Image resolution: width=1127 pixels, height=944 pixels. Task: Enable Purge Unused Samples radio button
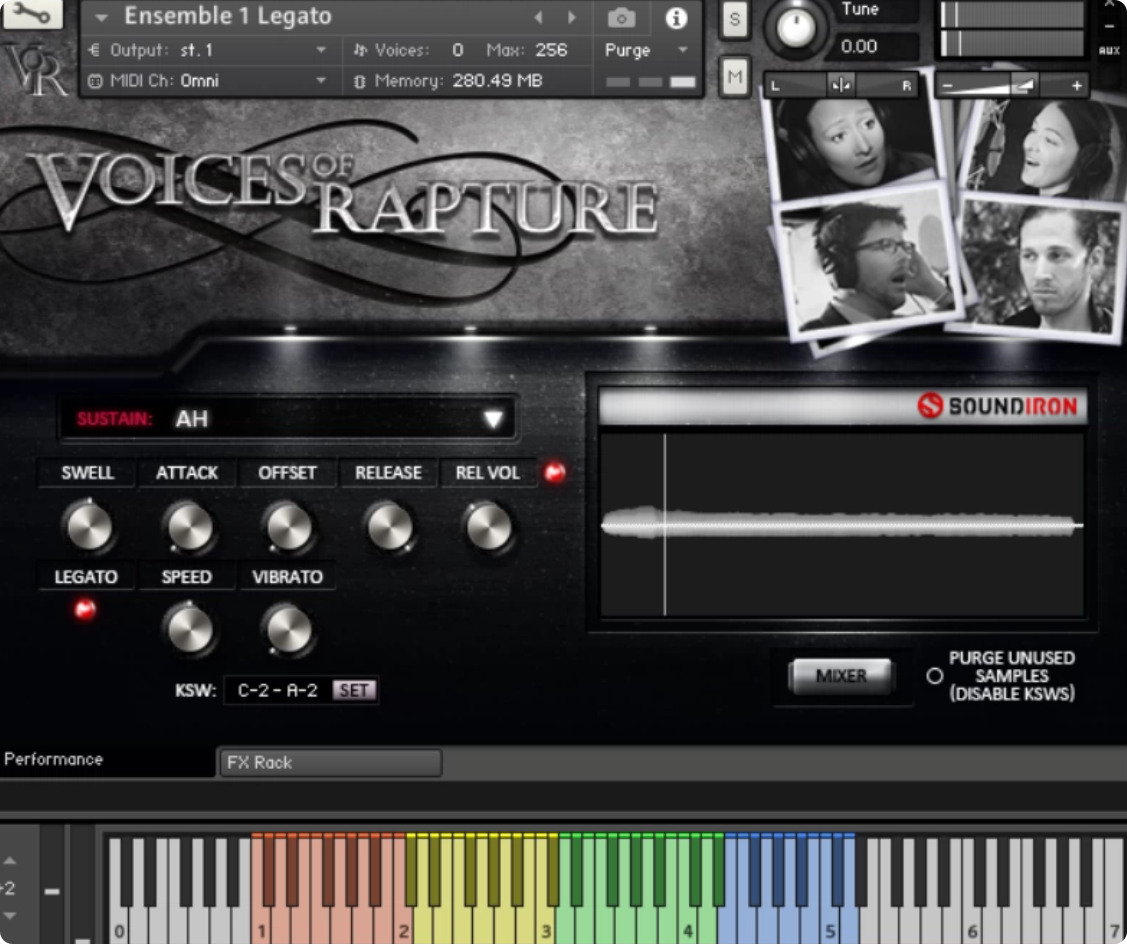[x=934, y=676]
